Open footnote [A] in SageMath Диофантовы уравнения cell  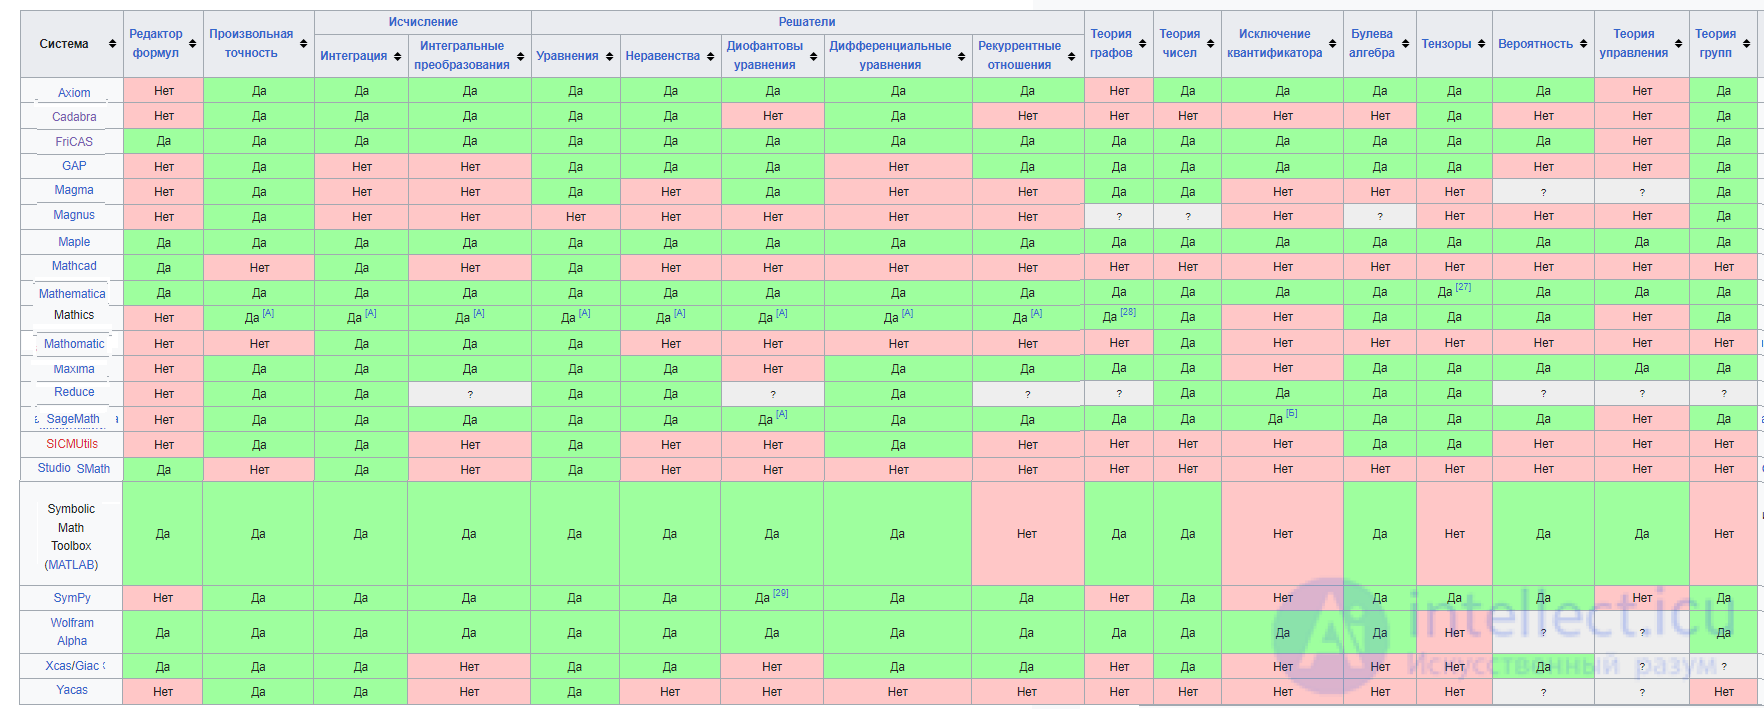[x=782, y=414]
